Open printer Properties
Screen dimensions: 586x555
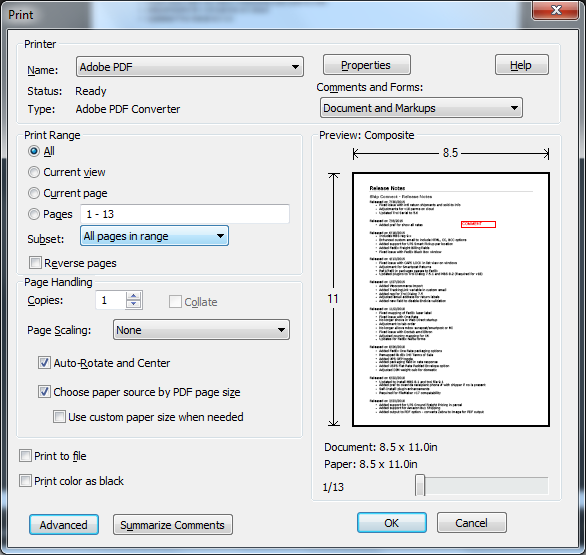(x=367, y=65)
